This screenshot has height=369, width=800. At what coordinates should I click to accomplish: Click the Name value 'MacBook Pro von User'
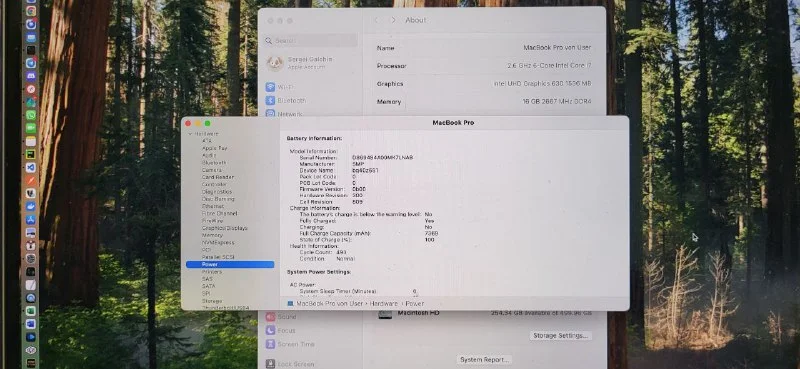(557, 47)
